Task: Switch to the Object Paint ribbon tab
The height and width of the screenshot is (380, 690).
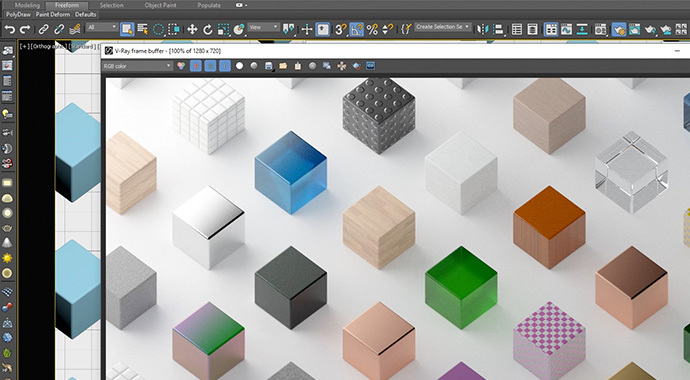Action: tap(160, 5)
